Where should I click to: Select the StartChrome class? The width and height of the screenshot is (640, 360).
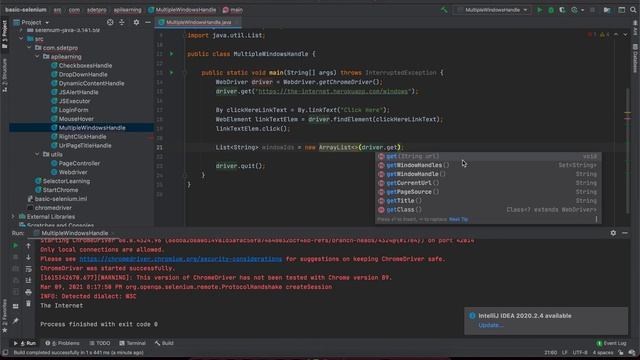point(60,190)
